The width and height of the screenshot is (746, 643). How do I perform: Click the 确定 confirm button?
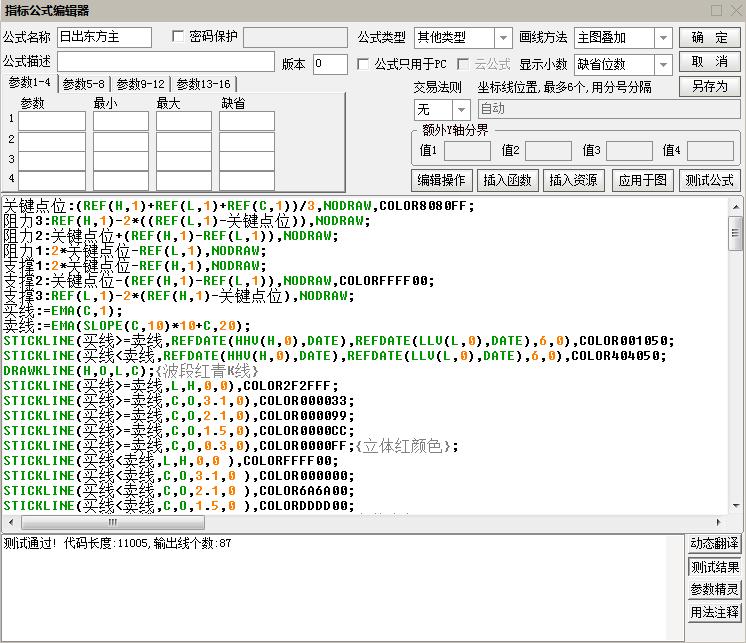click(710, 37)
